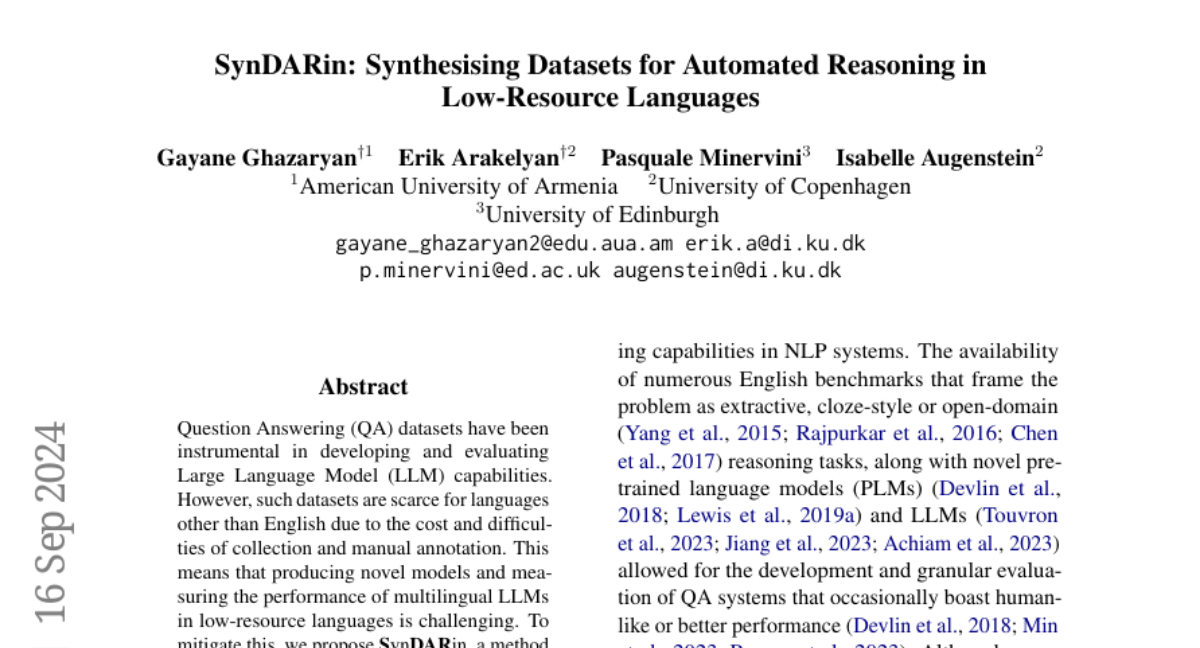1200x648 pixels.
Task: Click the University of Edinburgh affiliation
Action: coord(602,214)
